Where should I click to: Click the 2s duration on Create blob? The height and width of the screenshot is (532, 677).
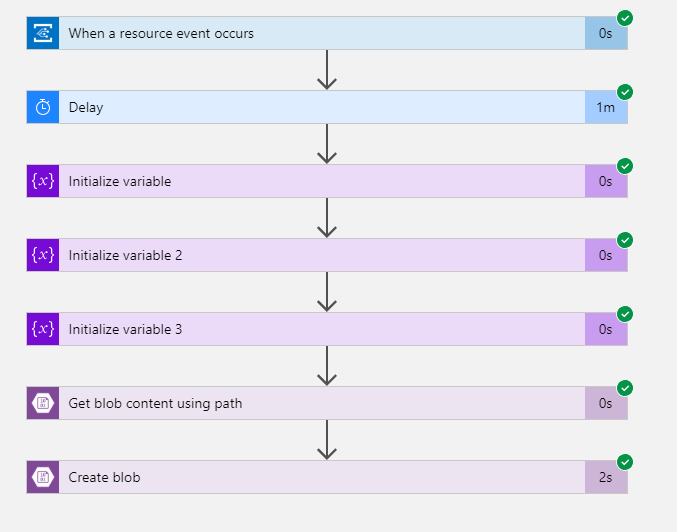coord(606,477)
